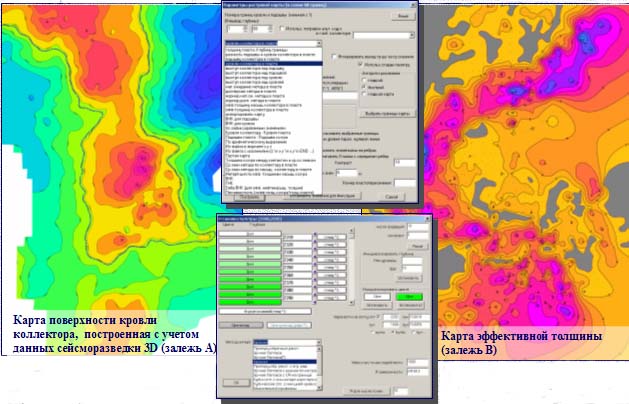The height and width of the screenshot is (404, 629).
Task: Click the button at bottom right of palette dialog
Action: [x=366, y=391]
